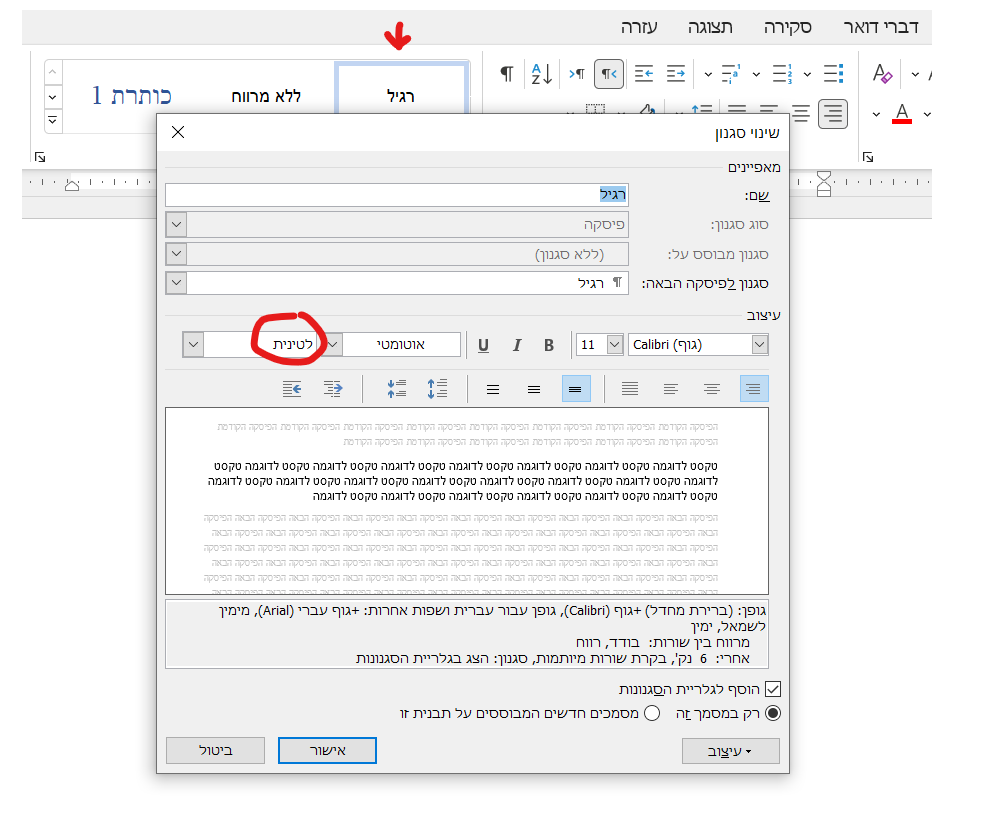Set 1.5 line spacing in dialog

point(534,389)
